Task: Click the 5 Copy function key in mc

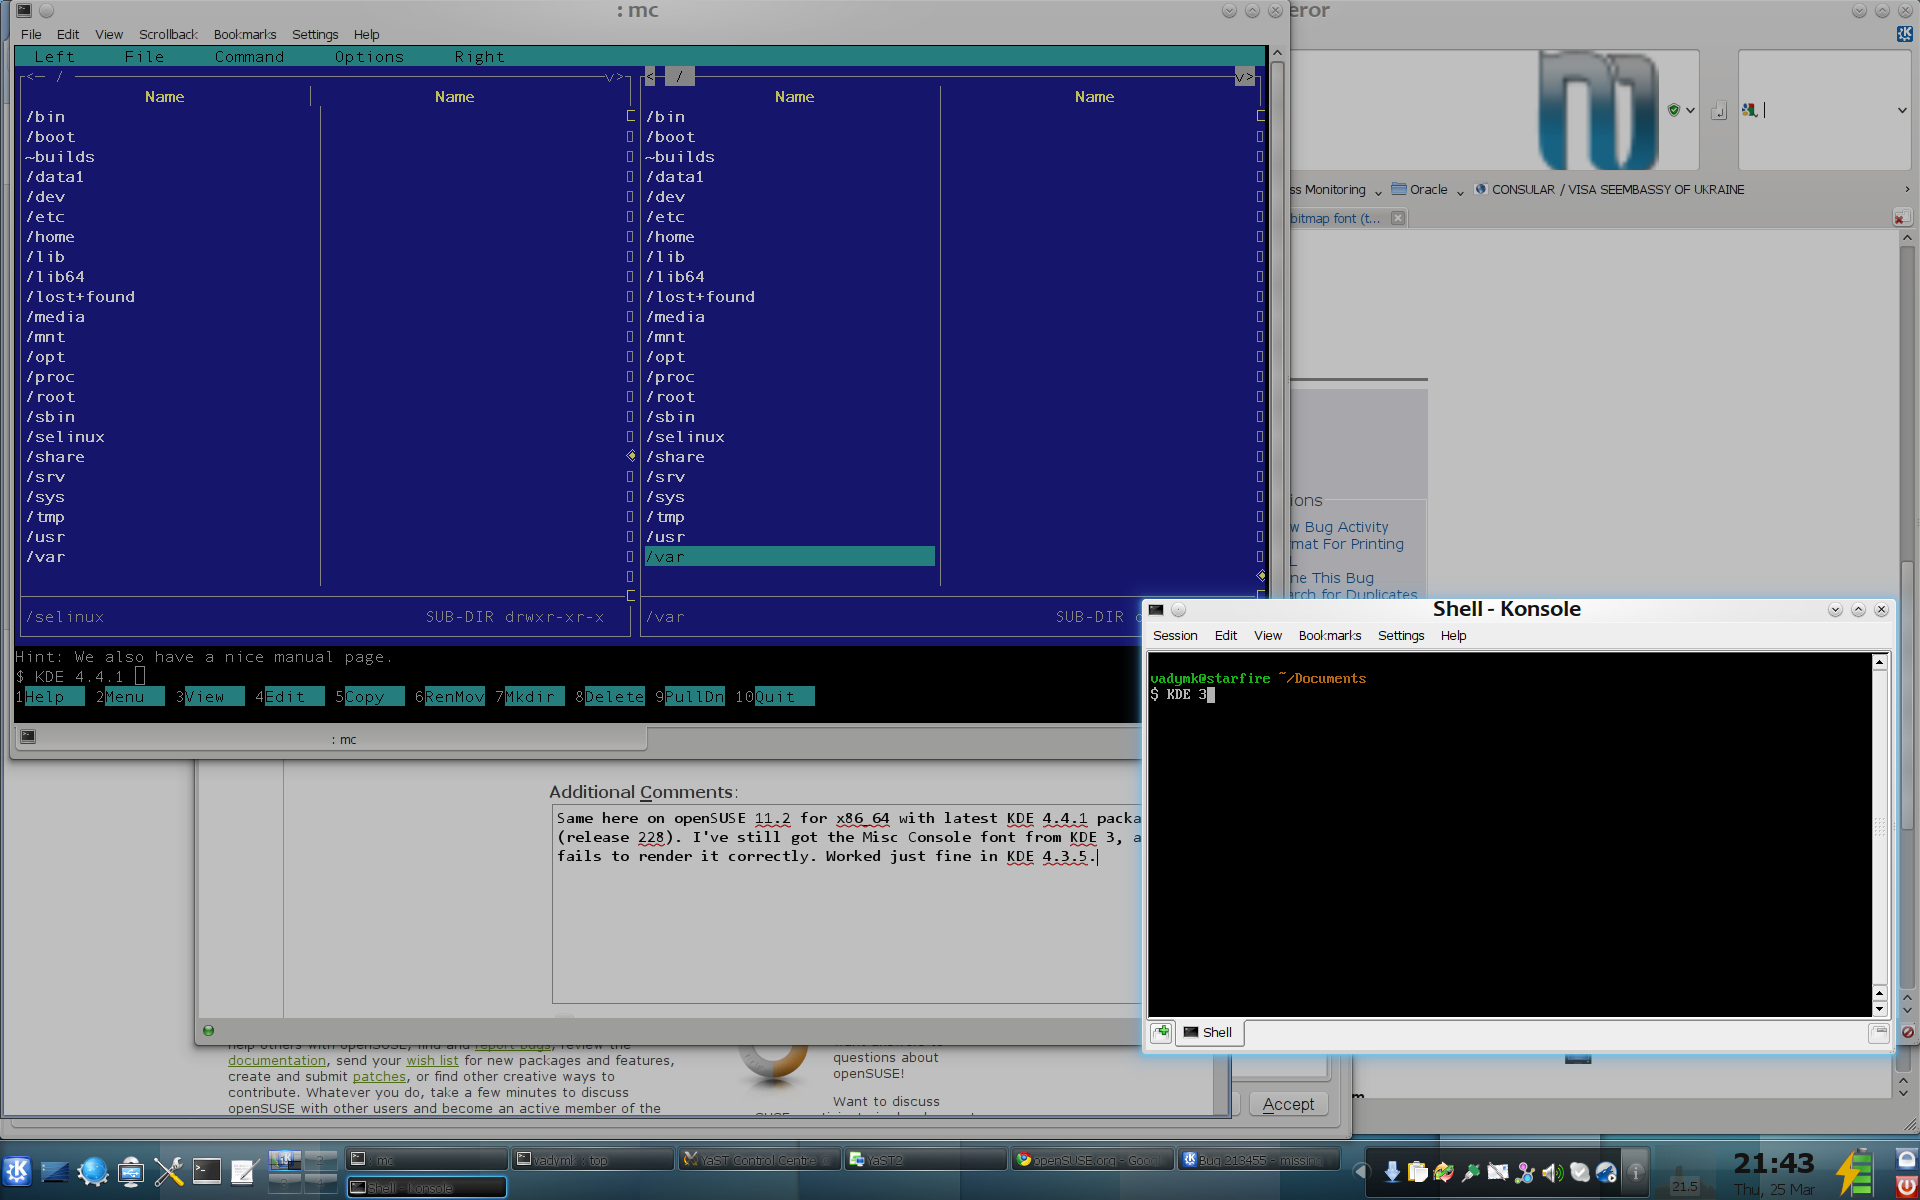Action: tap(369, 697)
